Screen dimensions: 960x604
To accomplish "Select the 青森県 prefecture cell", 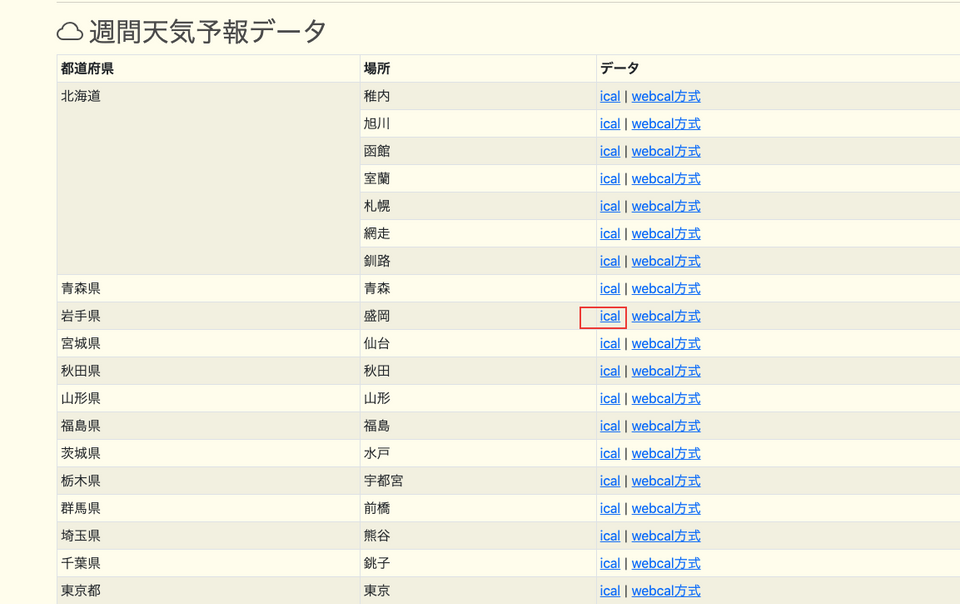I will (208, 289).
